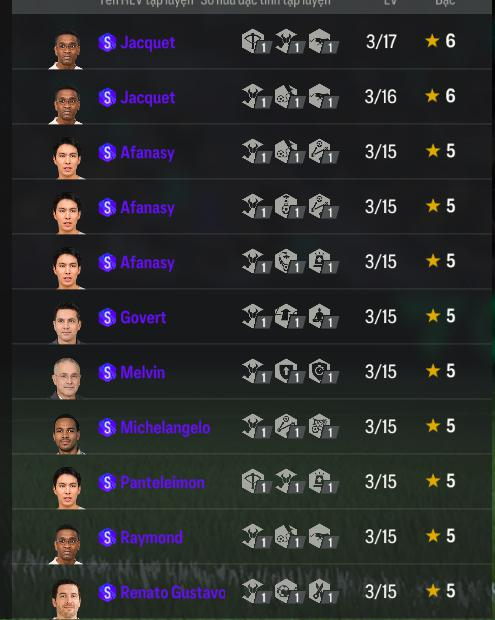Click the 3/17 level value in the Jacquet row
The height and width of the screenshot is (620, 495).
tap(381, 42)
